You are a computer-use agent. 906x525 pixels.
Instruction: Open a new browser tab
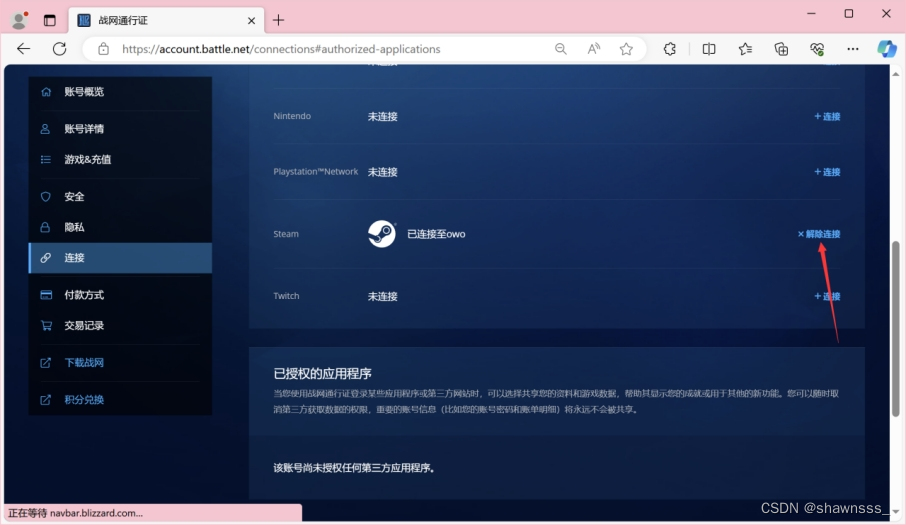tap(279, 20)
